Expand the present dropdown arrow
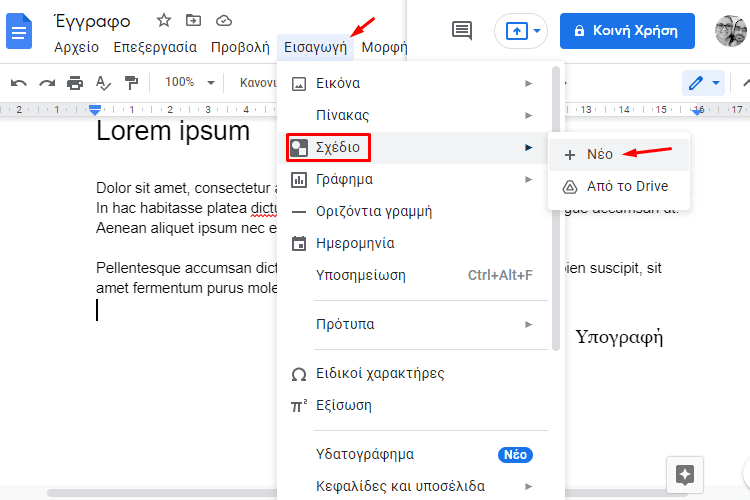The height and width of the screenshot is (500, 750). coord(537,31)
